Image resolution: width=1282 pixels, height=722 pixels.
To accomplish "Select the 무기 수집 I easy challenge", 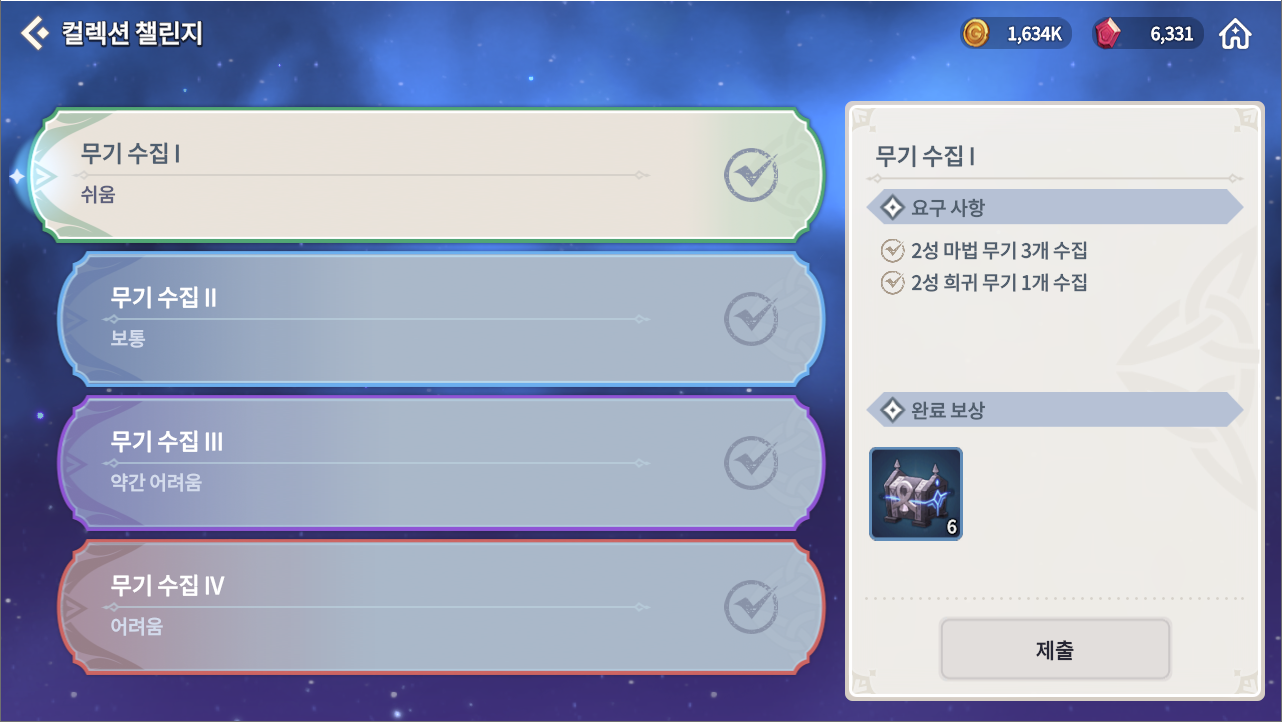I will (426, 175).
